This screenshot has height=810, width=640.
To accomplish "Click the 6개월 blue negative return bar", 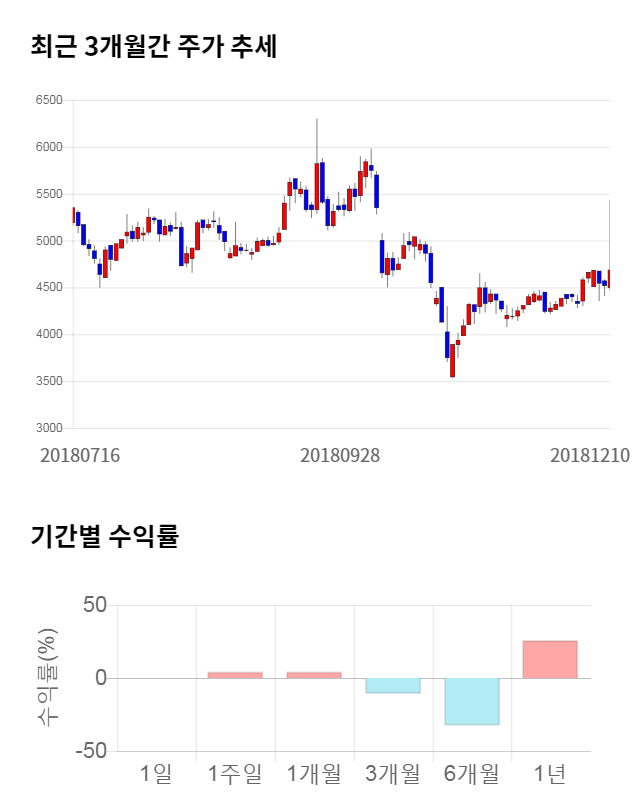I will pos(471,701).
